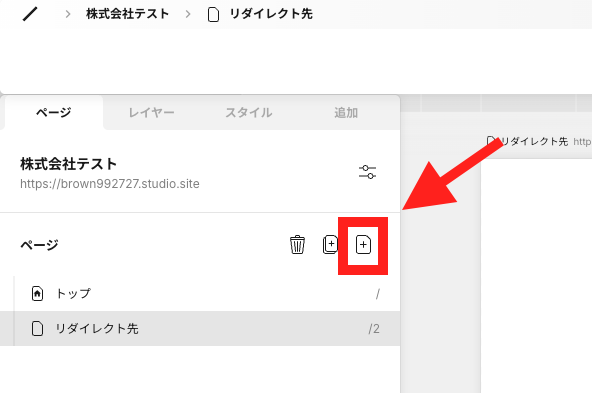This screenshot has height=393, width=592.
Task: Add a new page with plus-page icon
Action: point(363,245)
